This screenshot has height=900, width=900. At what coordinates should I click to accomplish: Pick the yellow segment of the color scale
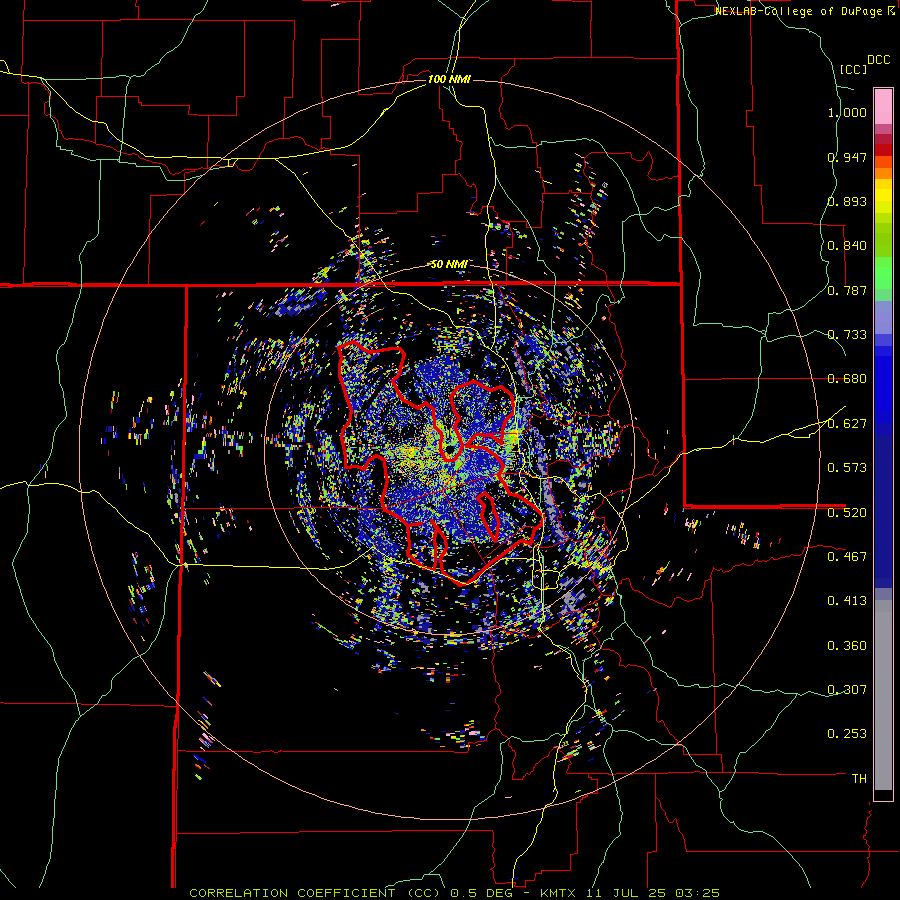coord(883,196)
